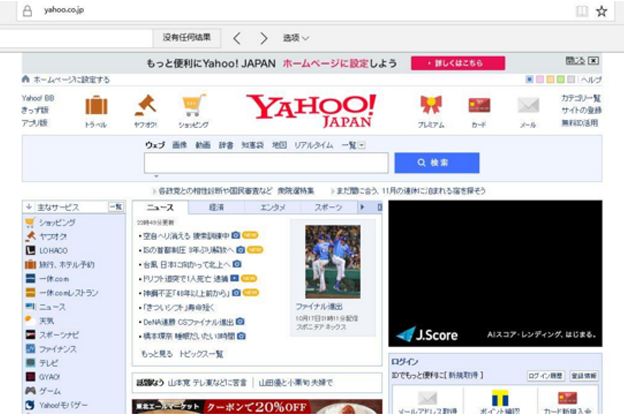The image size is (624, 416).
Task: Open スポーツナビ in the sidebar
Action: pos(58,335)
